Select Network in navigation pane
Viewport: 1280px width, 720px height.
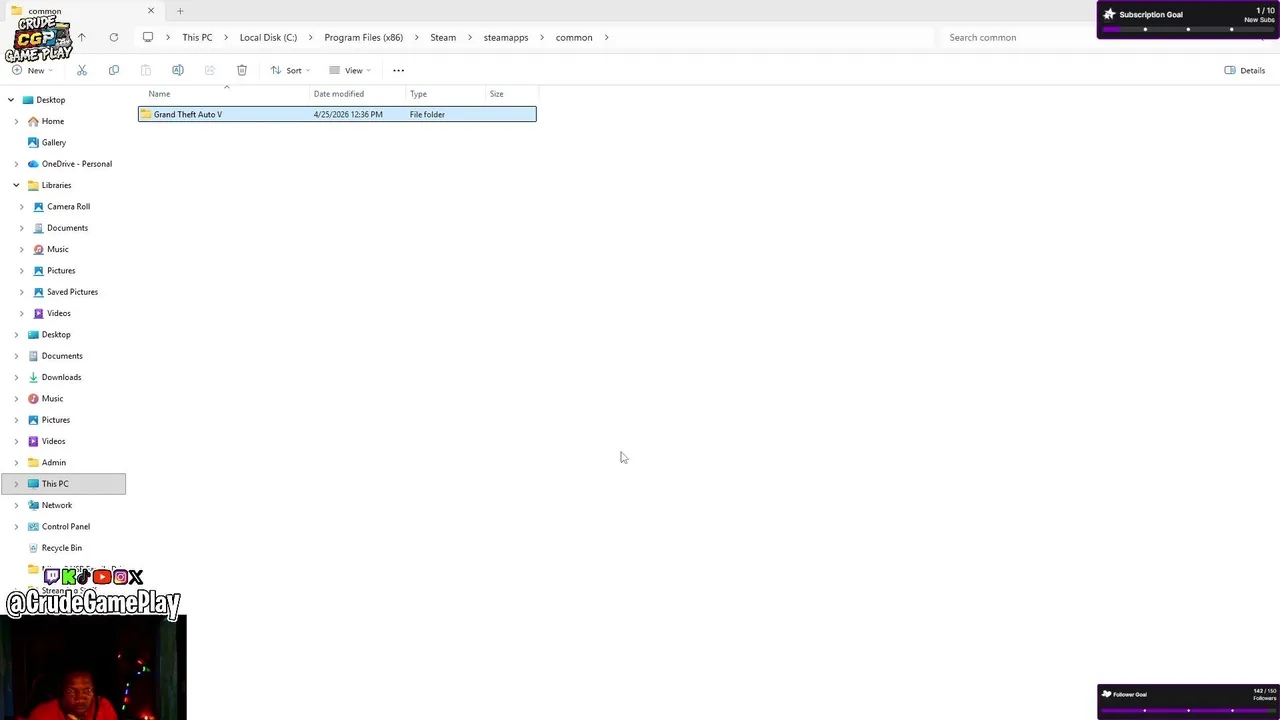57,505
